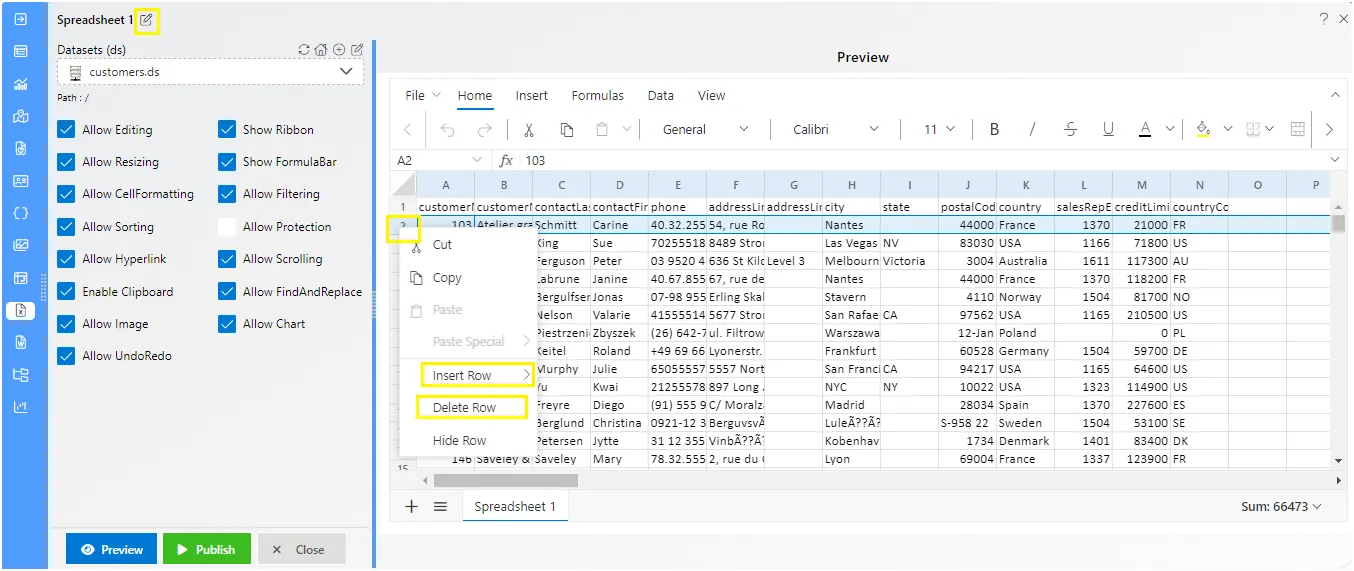Click the fx insert function icon
1354x571 pixels.
pyautogui.click(x=506, y=160)
